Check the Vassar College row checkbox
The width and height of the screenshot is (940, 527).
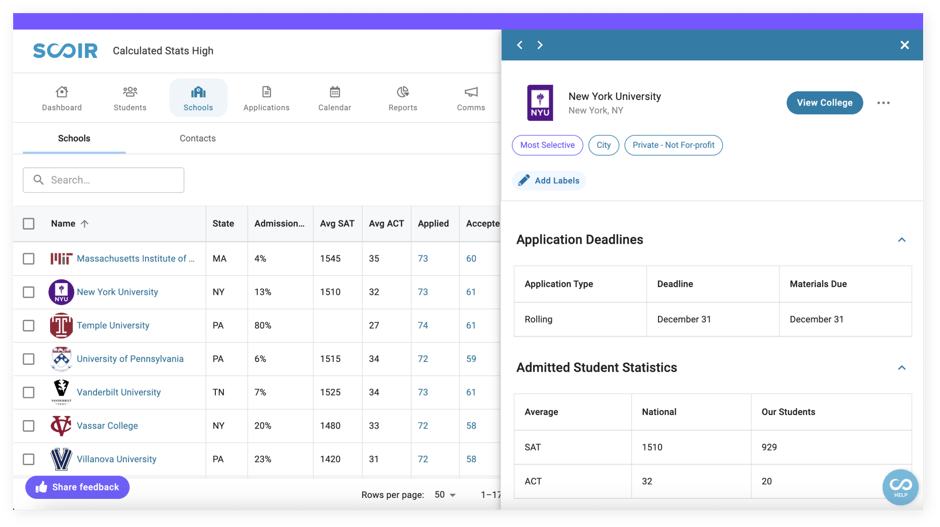(x=29, y=426)
